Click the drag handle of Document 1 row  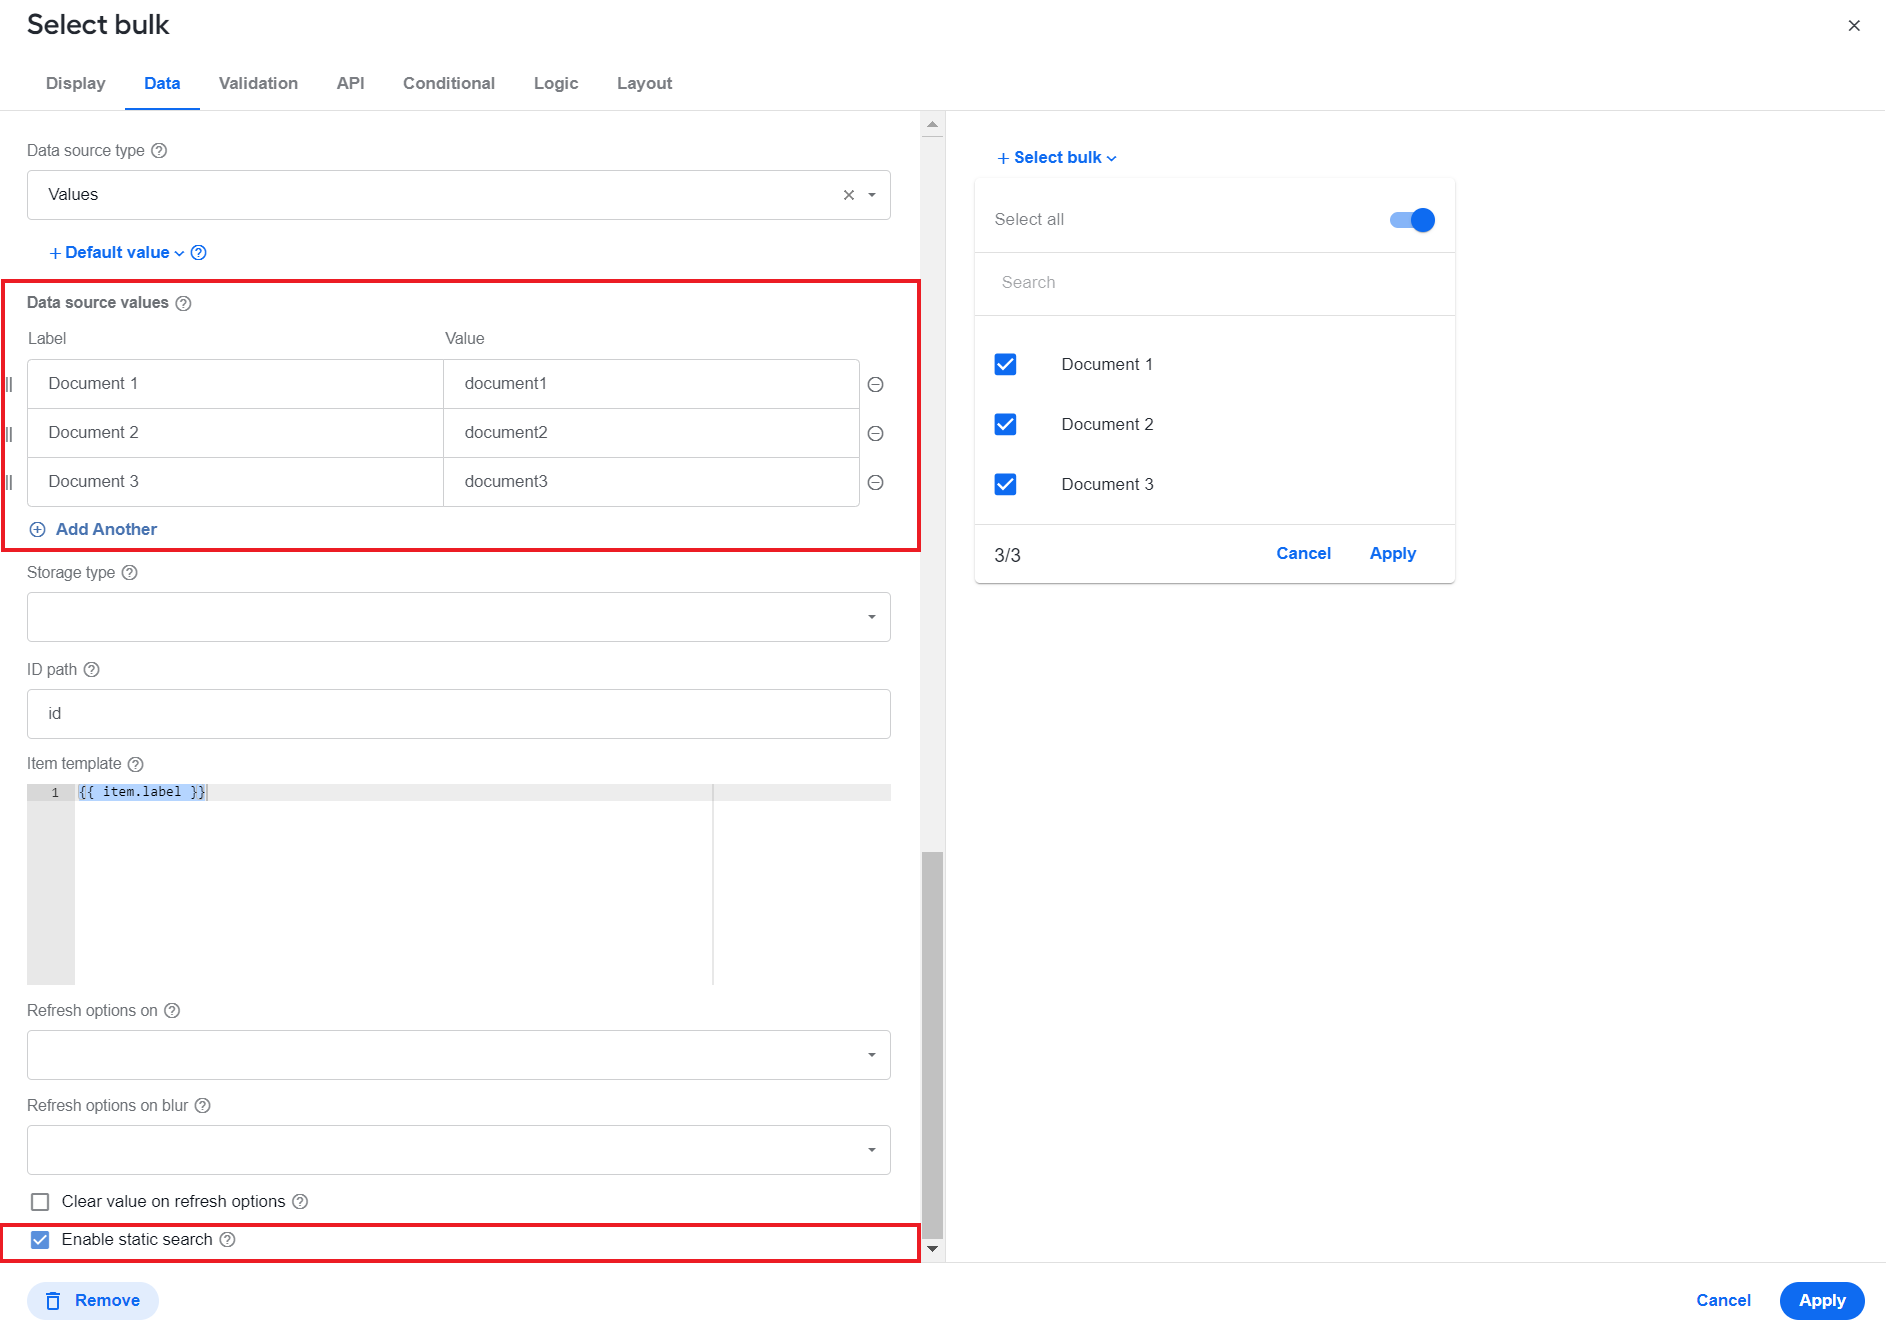9,384
